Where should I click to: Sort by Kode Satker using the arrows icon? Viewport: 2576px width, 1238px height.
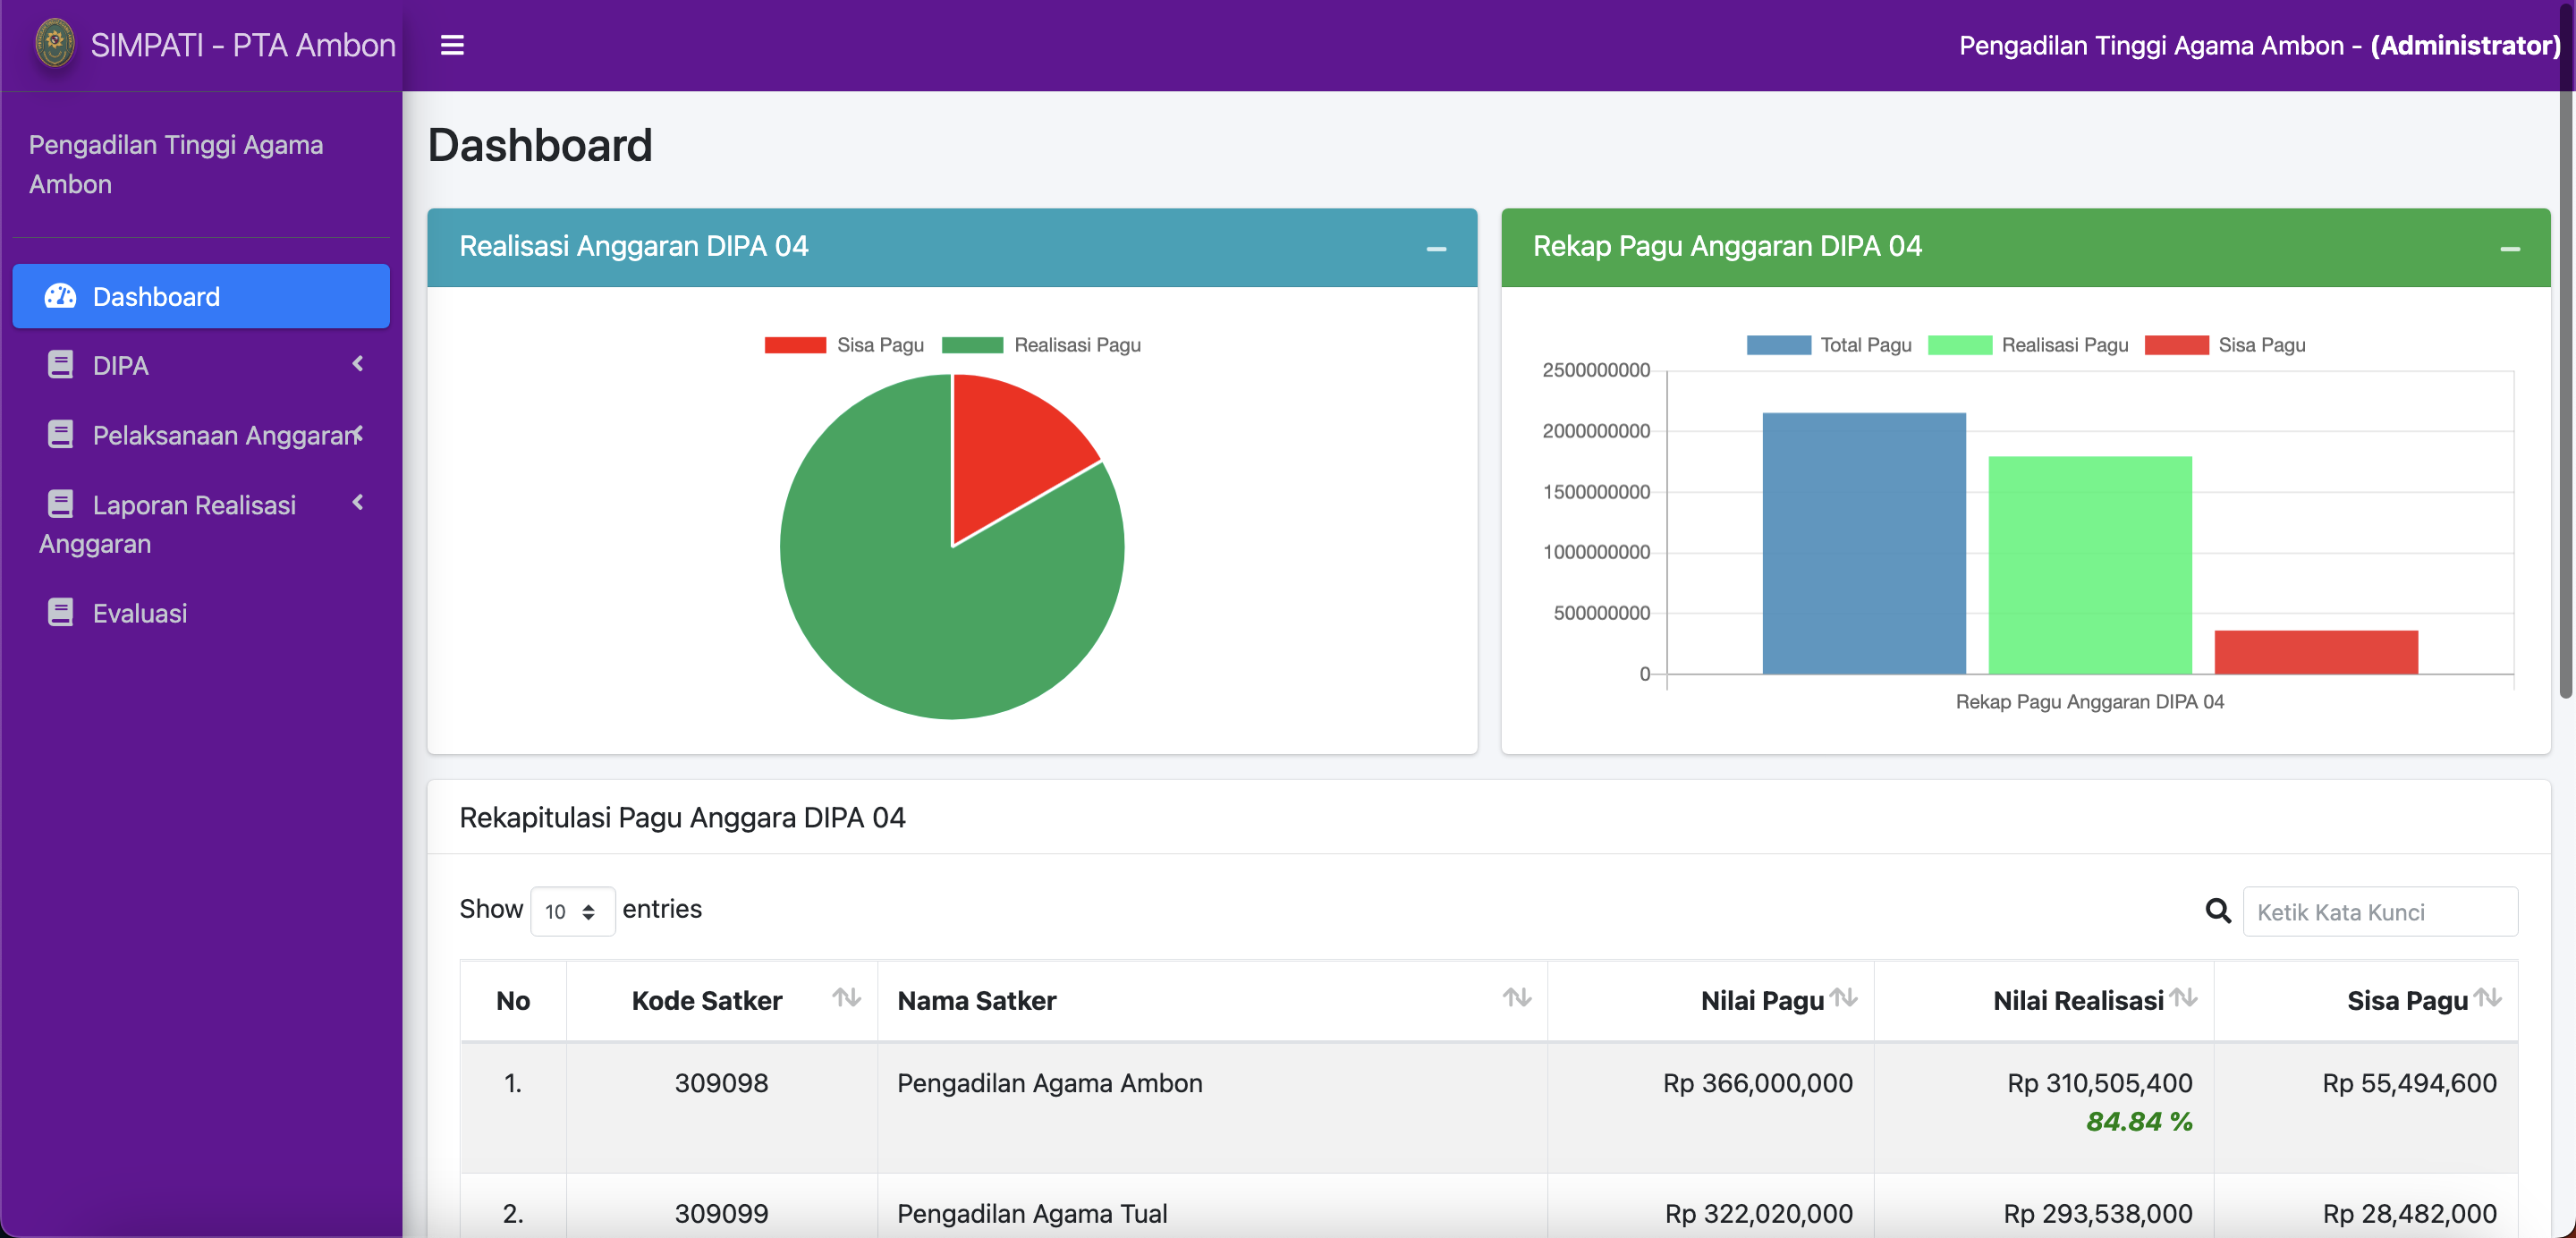pyautogui.click(x=846, y=997)
